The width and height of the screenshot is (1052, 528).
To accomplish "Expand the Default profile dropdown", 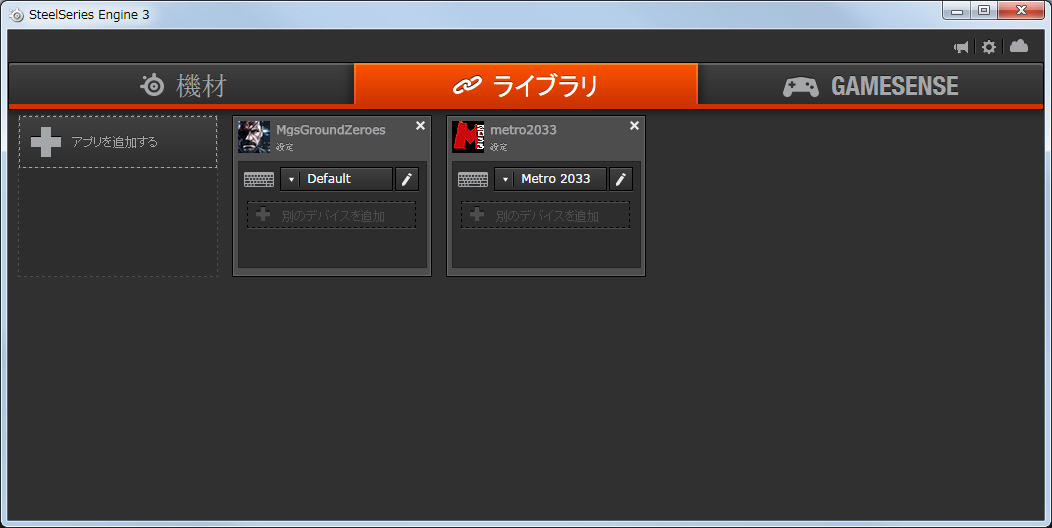I will [x=336, y=179].
